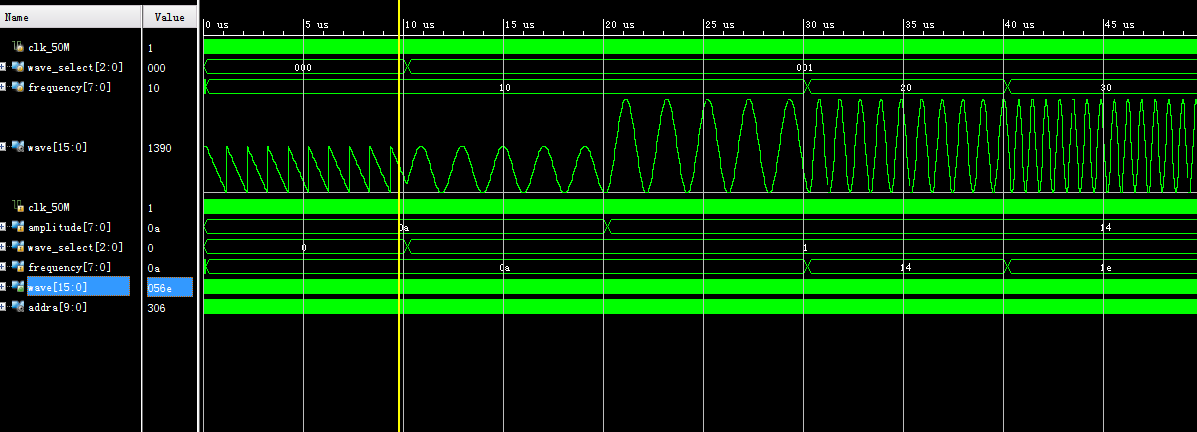
Task: Click the addra[9:0] bus signal icon
Action: pos(18,307)
